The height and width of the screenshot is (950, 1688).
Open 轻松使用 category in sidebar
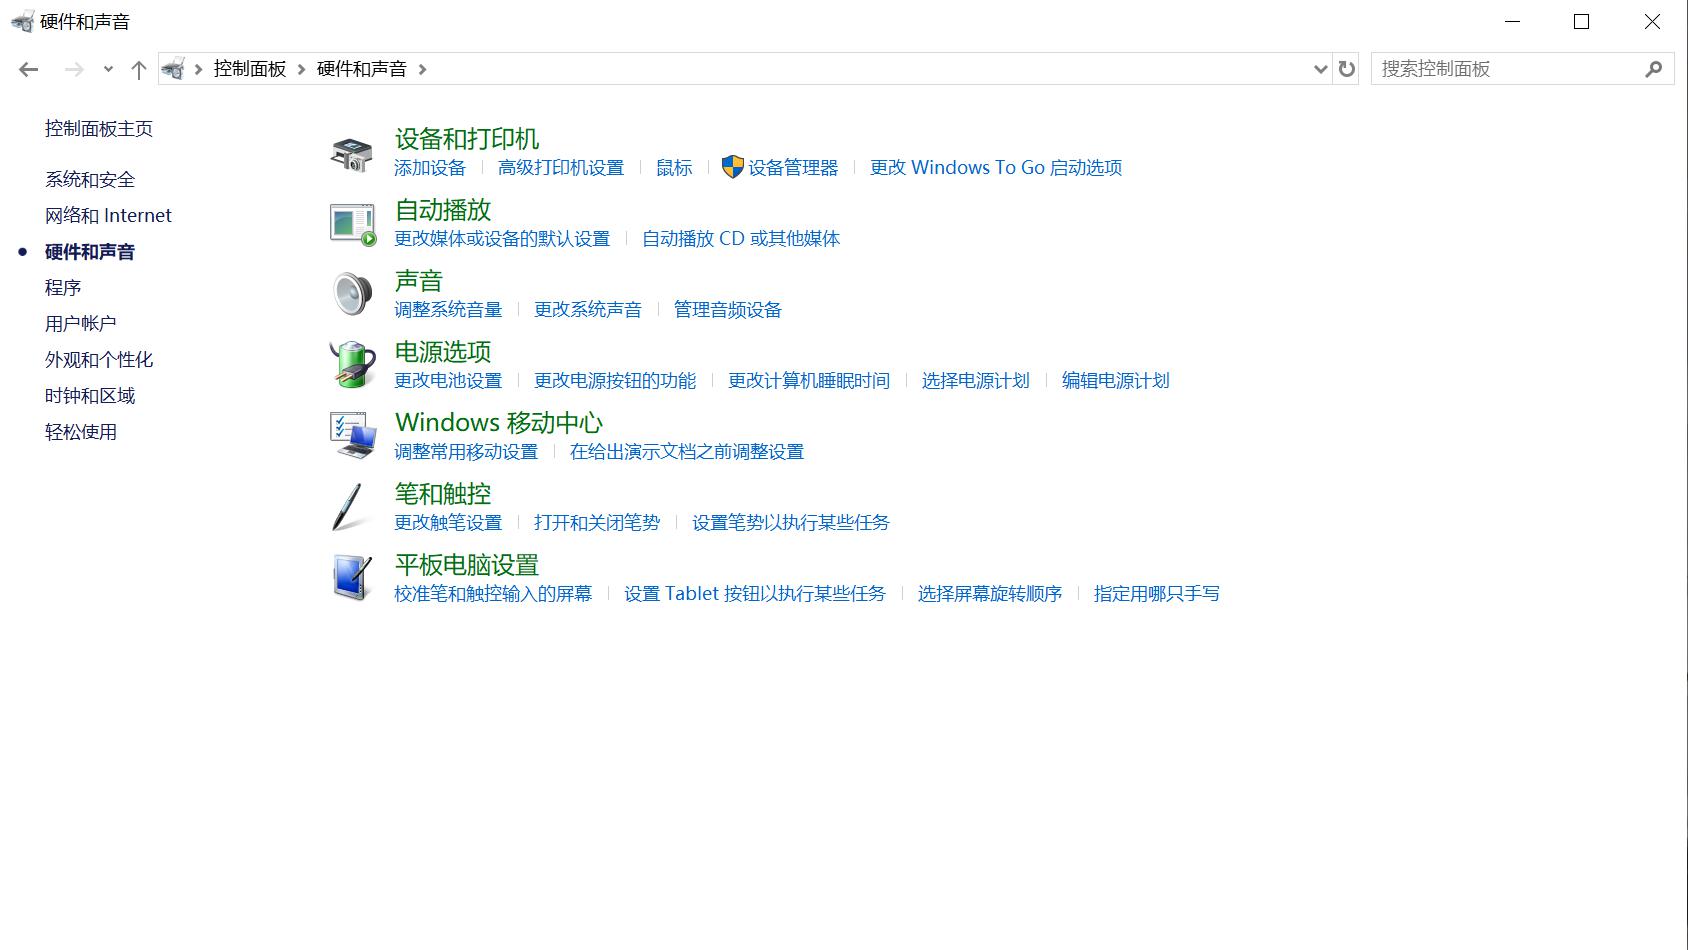(81, 432)
